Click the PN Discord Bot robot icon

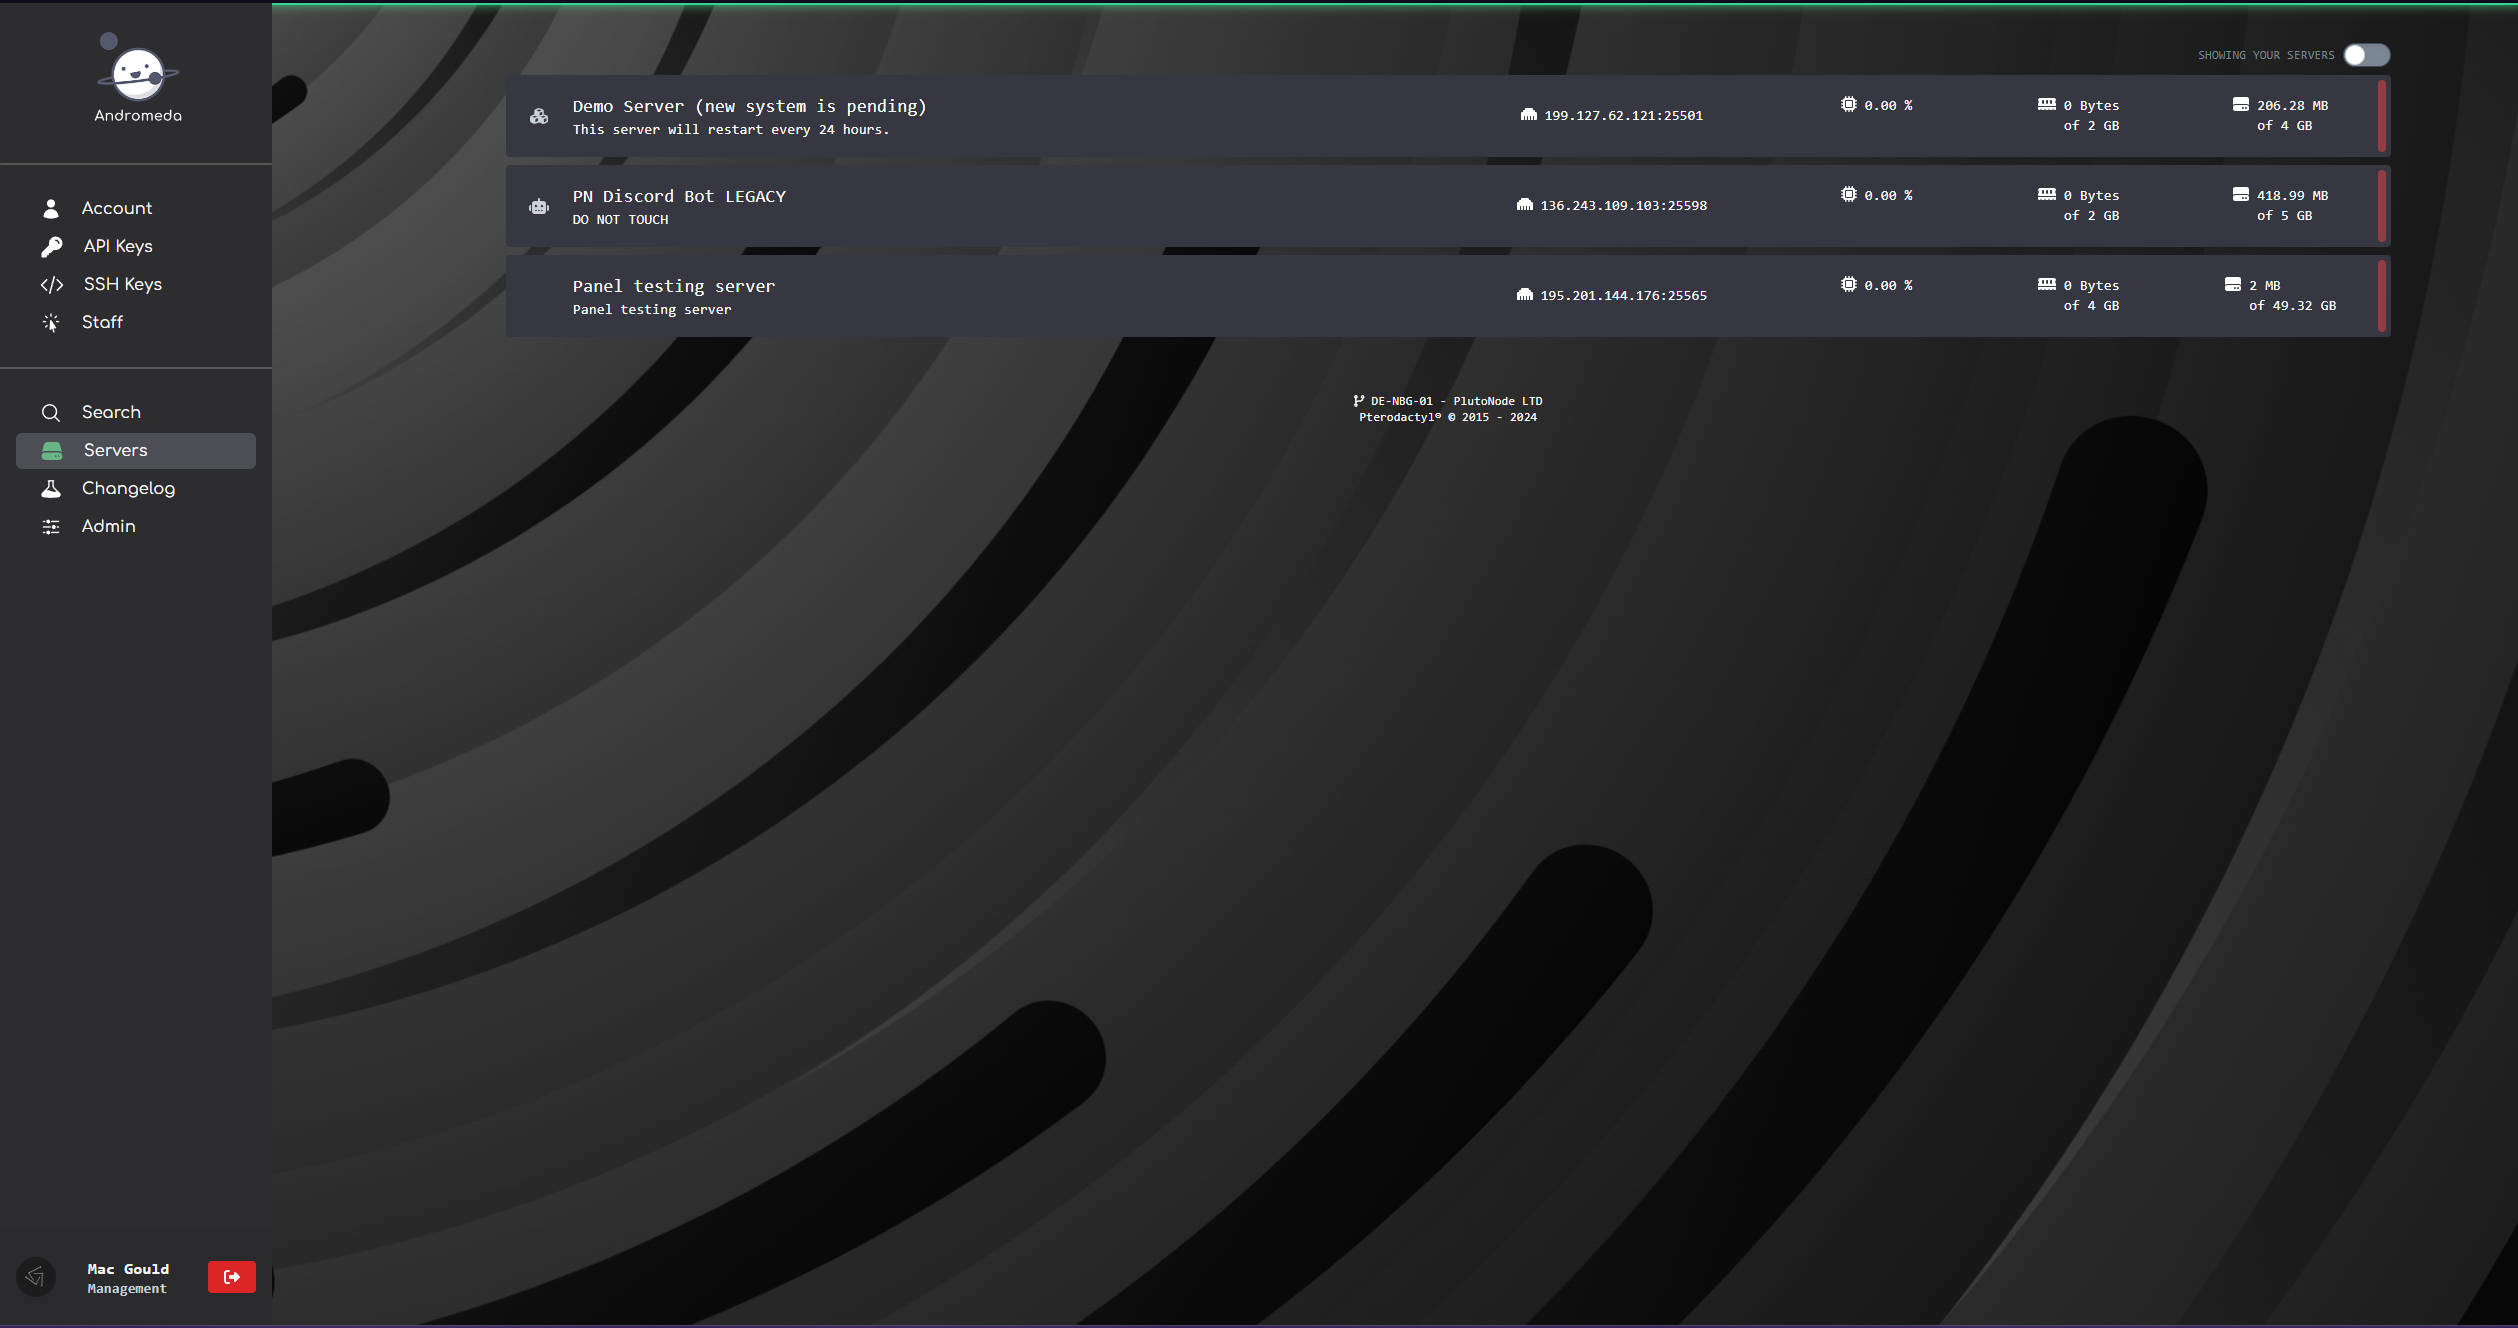coord(539,206)
